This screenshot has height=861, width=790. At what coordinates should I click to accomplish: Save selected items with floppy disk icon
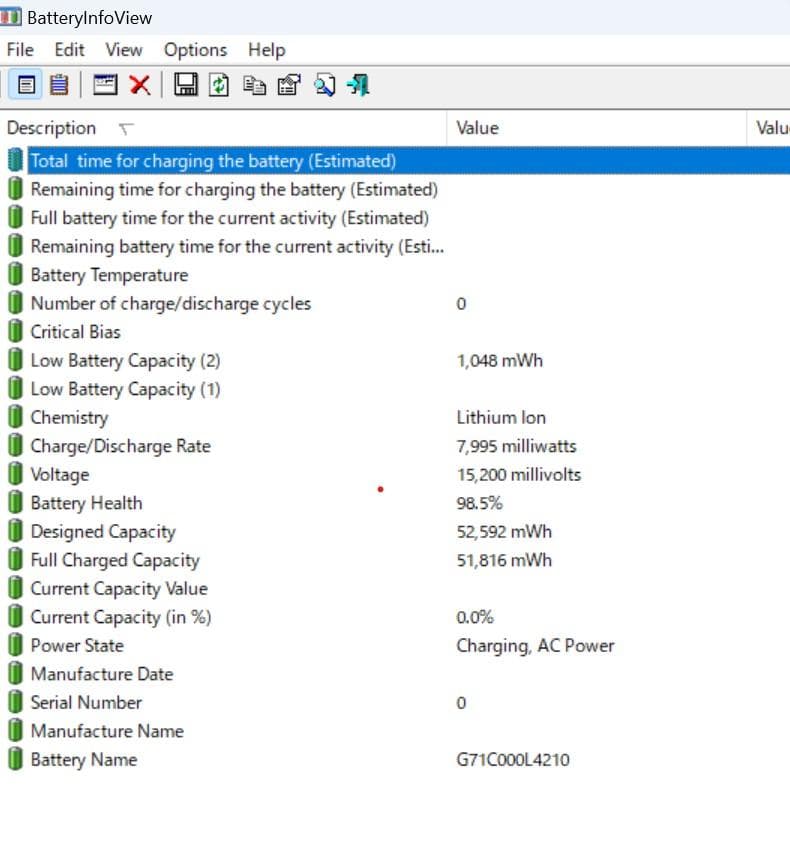point(185,85)
